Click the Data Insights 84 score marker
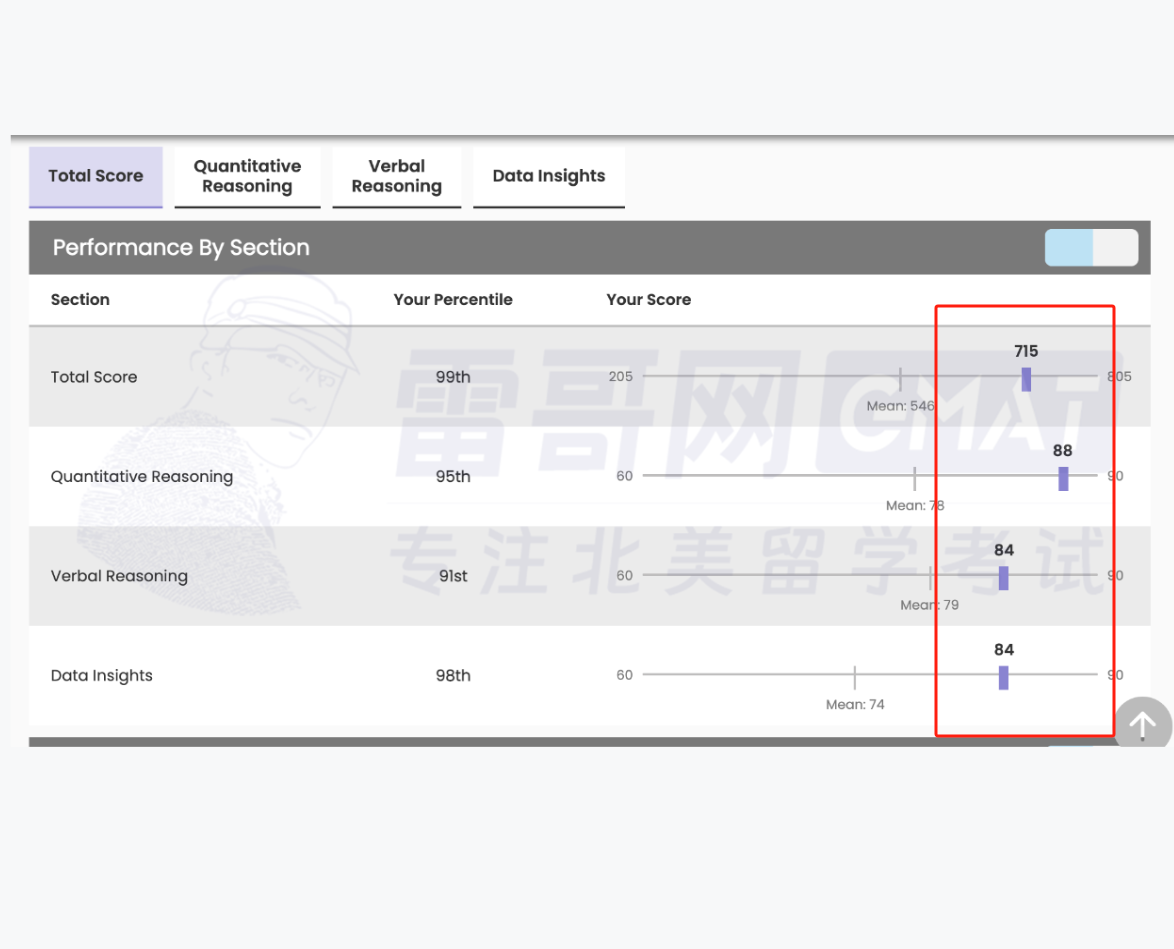The width and height of the screenshot is (1174, 949). (x=1003, y=678)
